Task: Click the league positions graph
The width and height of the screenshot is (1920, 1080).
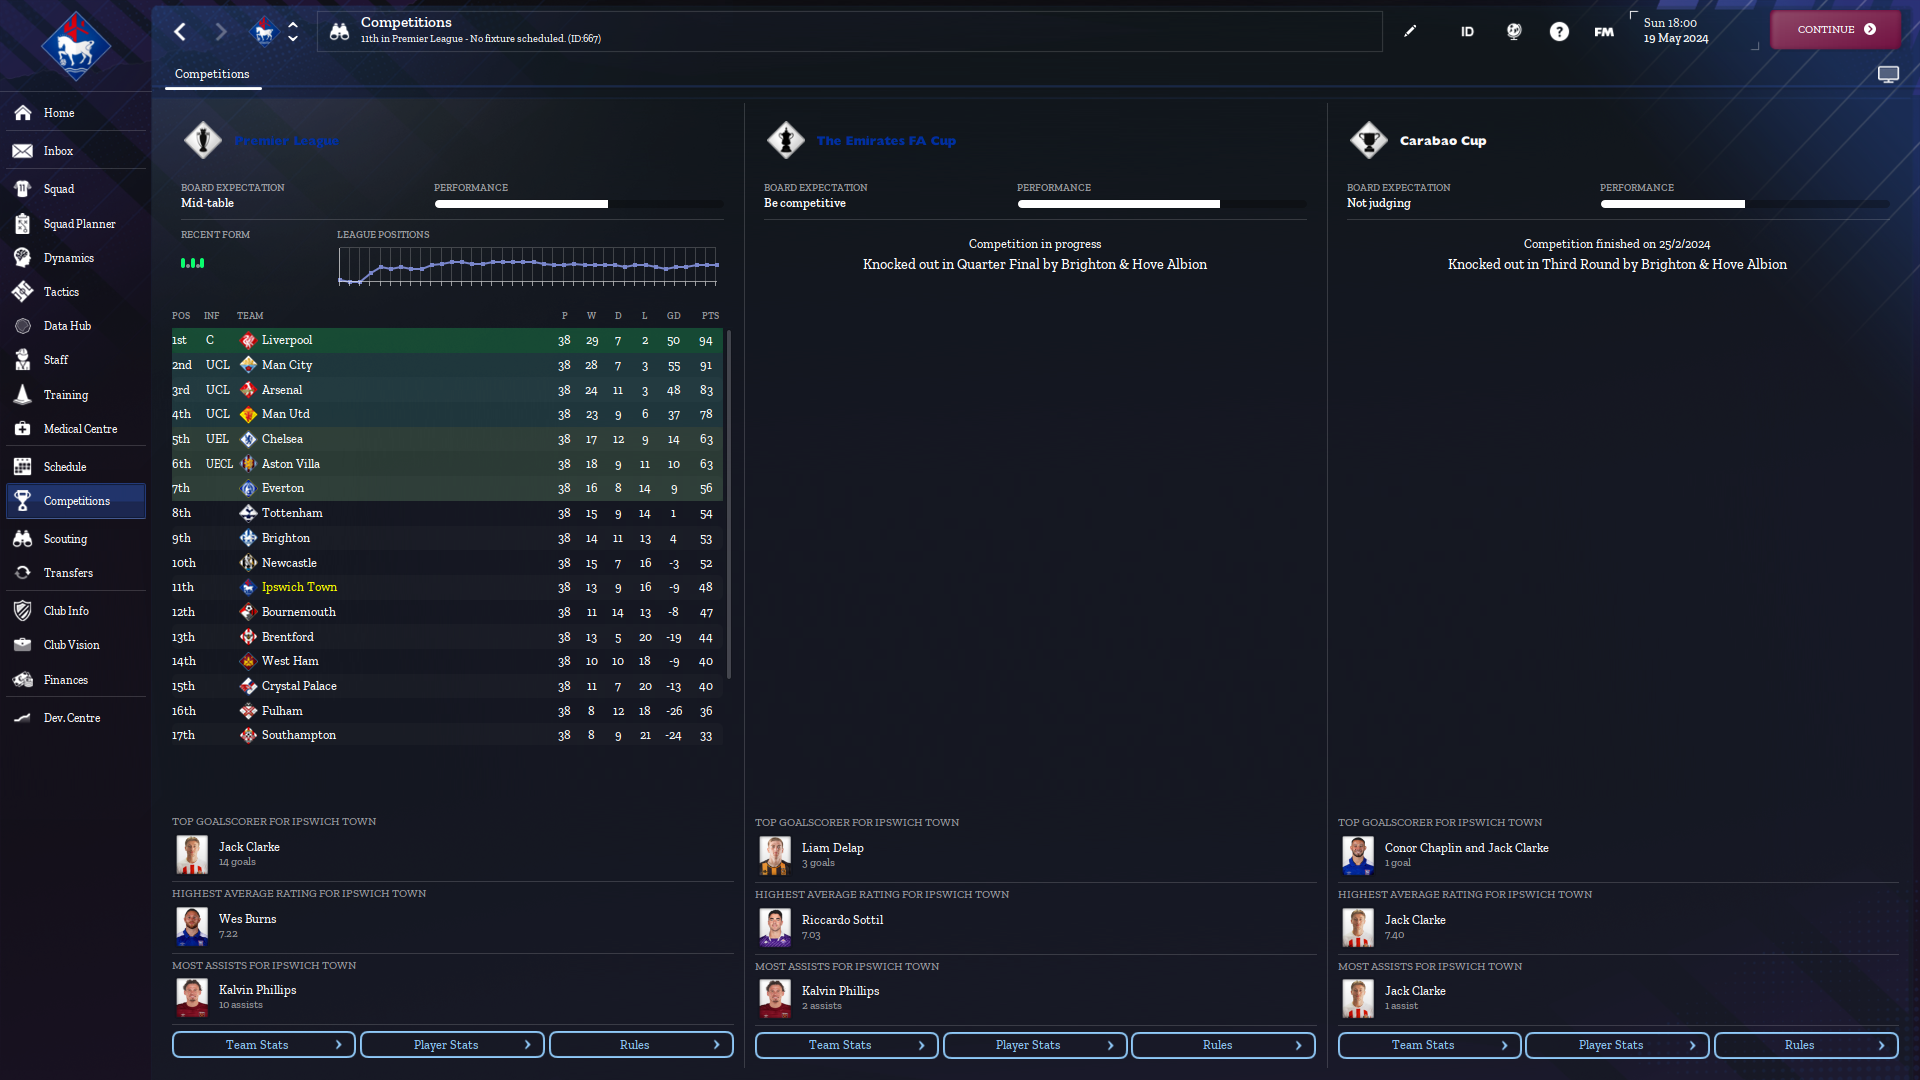Action: [528, 266]
